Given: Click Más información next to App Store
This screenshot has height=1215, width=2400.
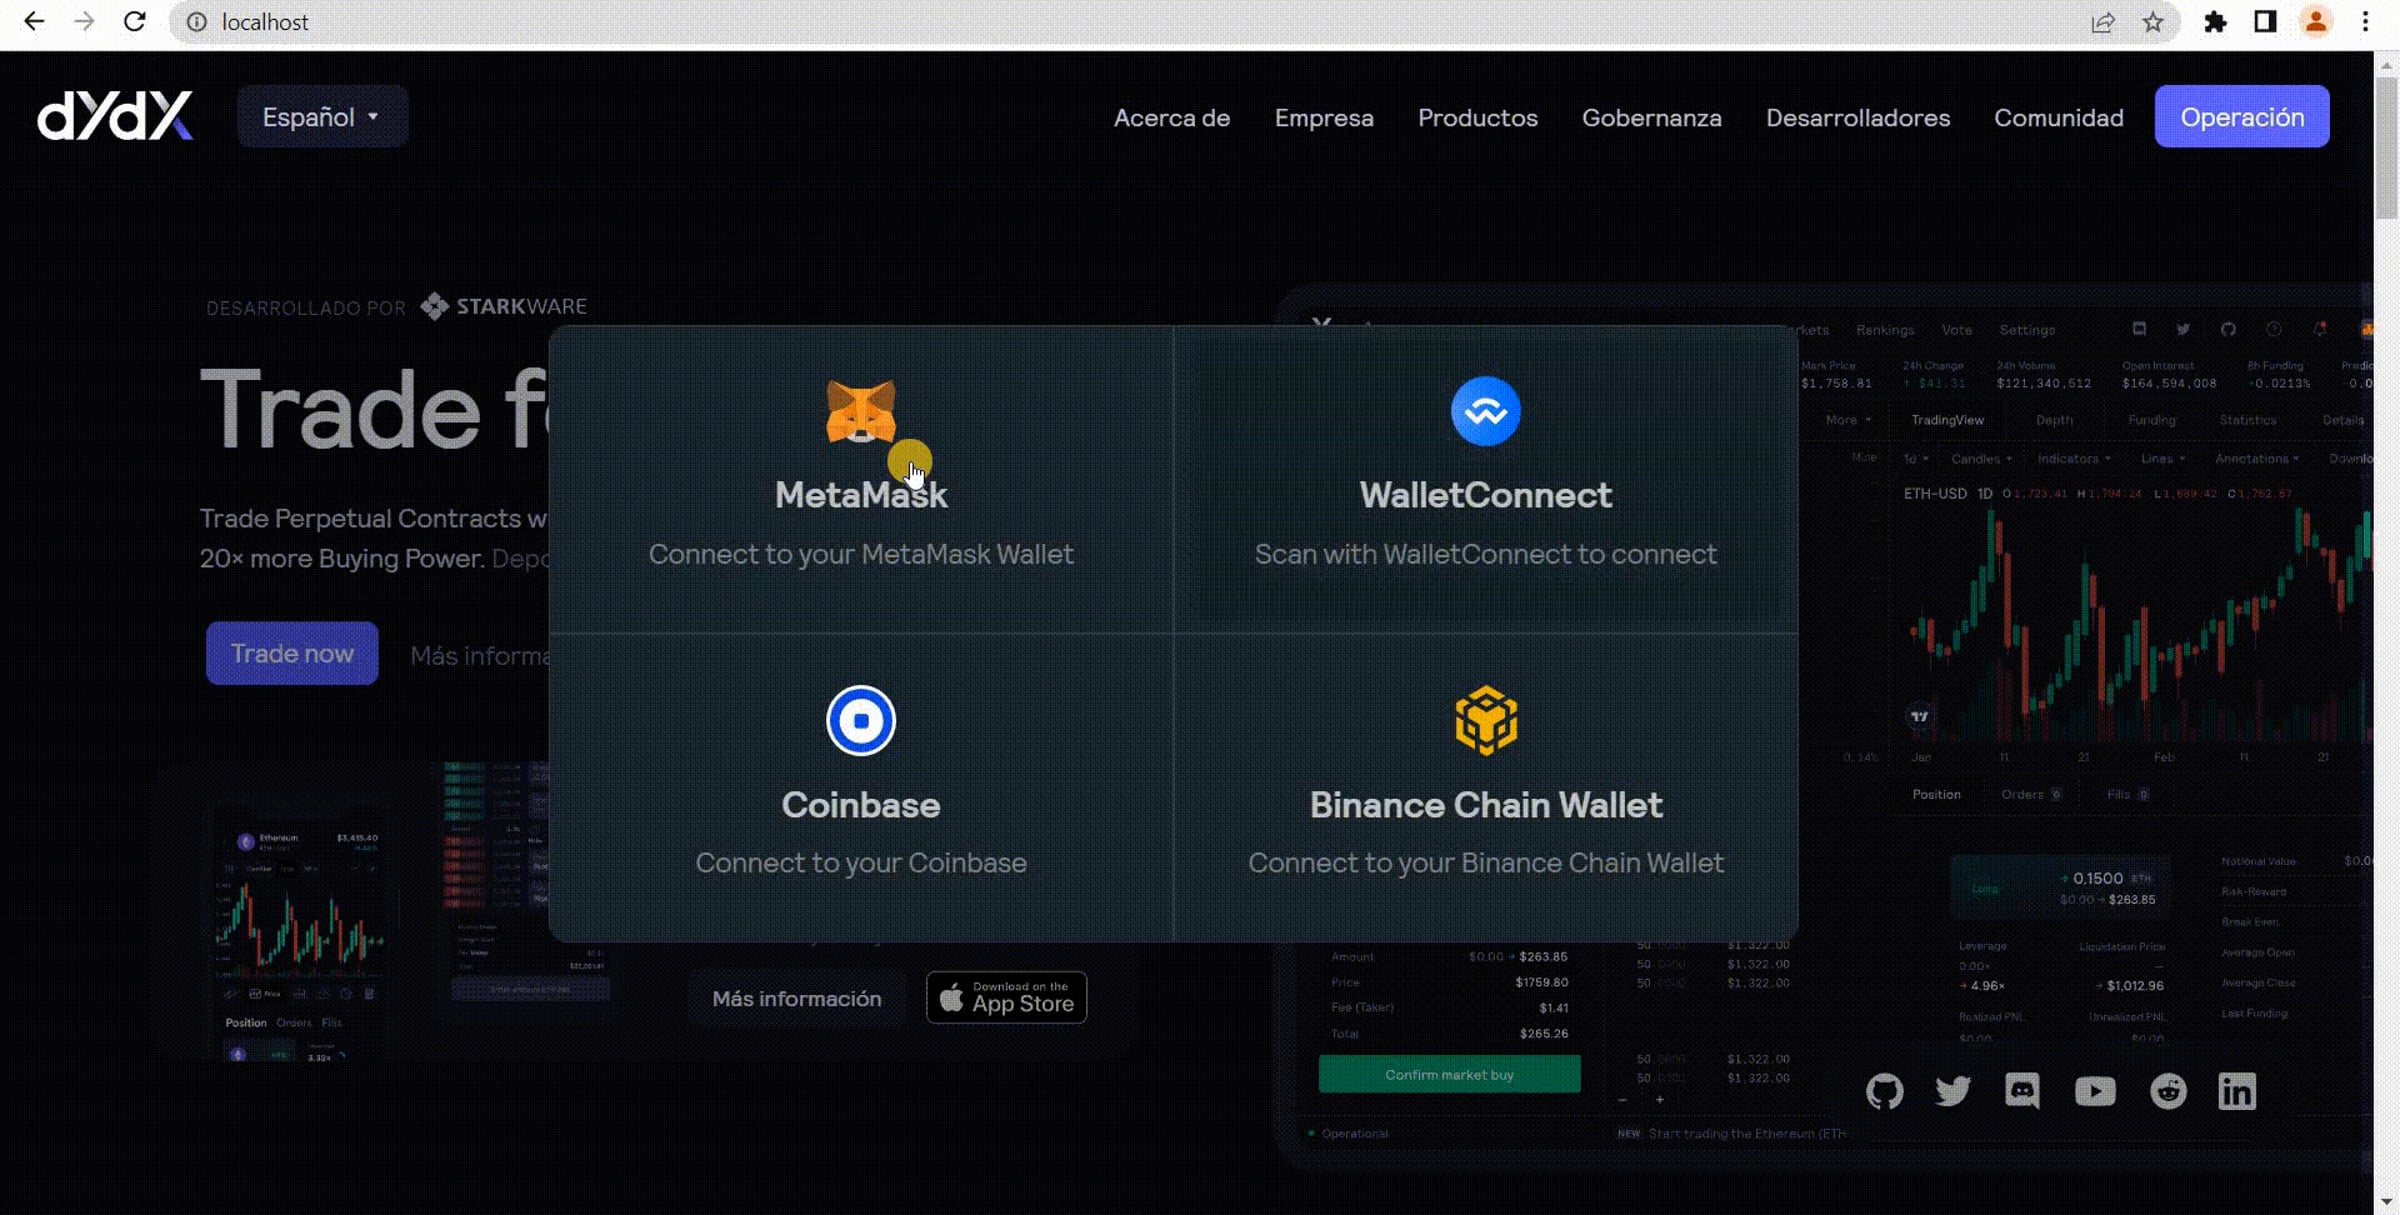Looking at the screenshot, I should click(x=797, y=998).
